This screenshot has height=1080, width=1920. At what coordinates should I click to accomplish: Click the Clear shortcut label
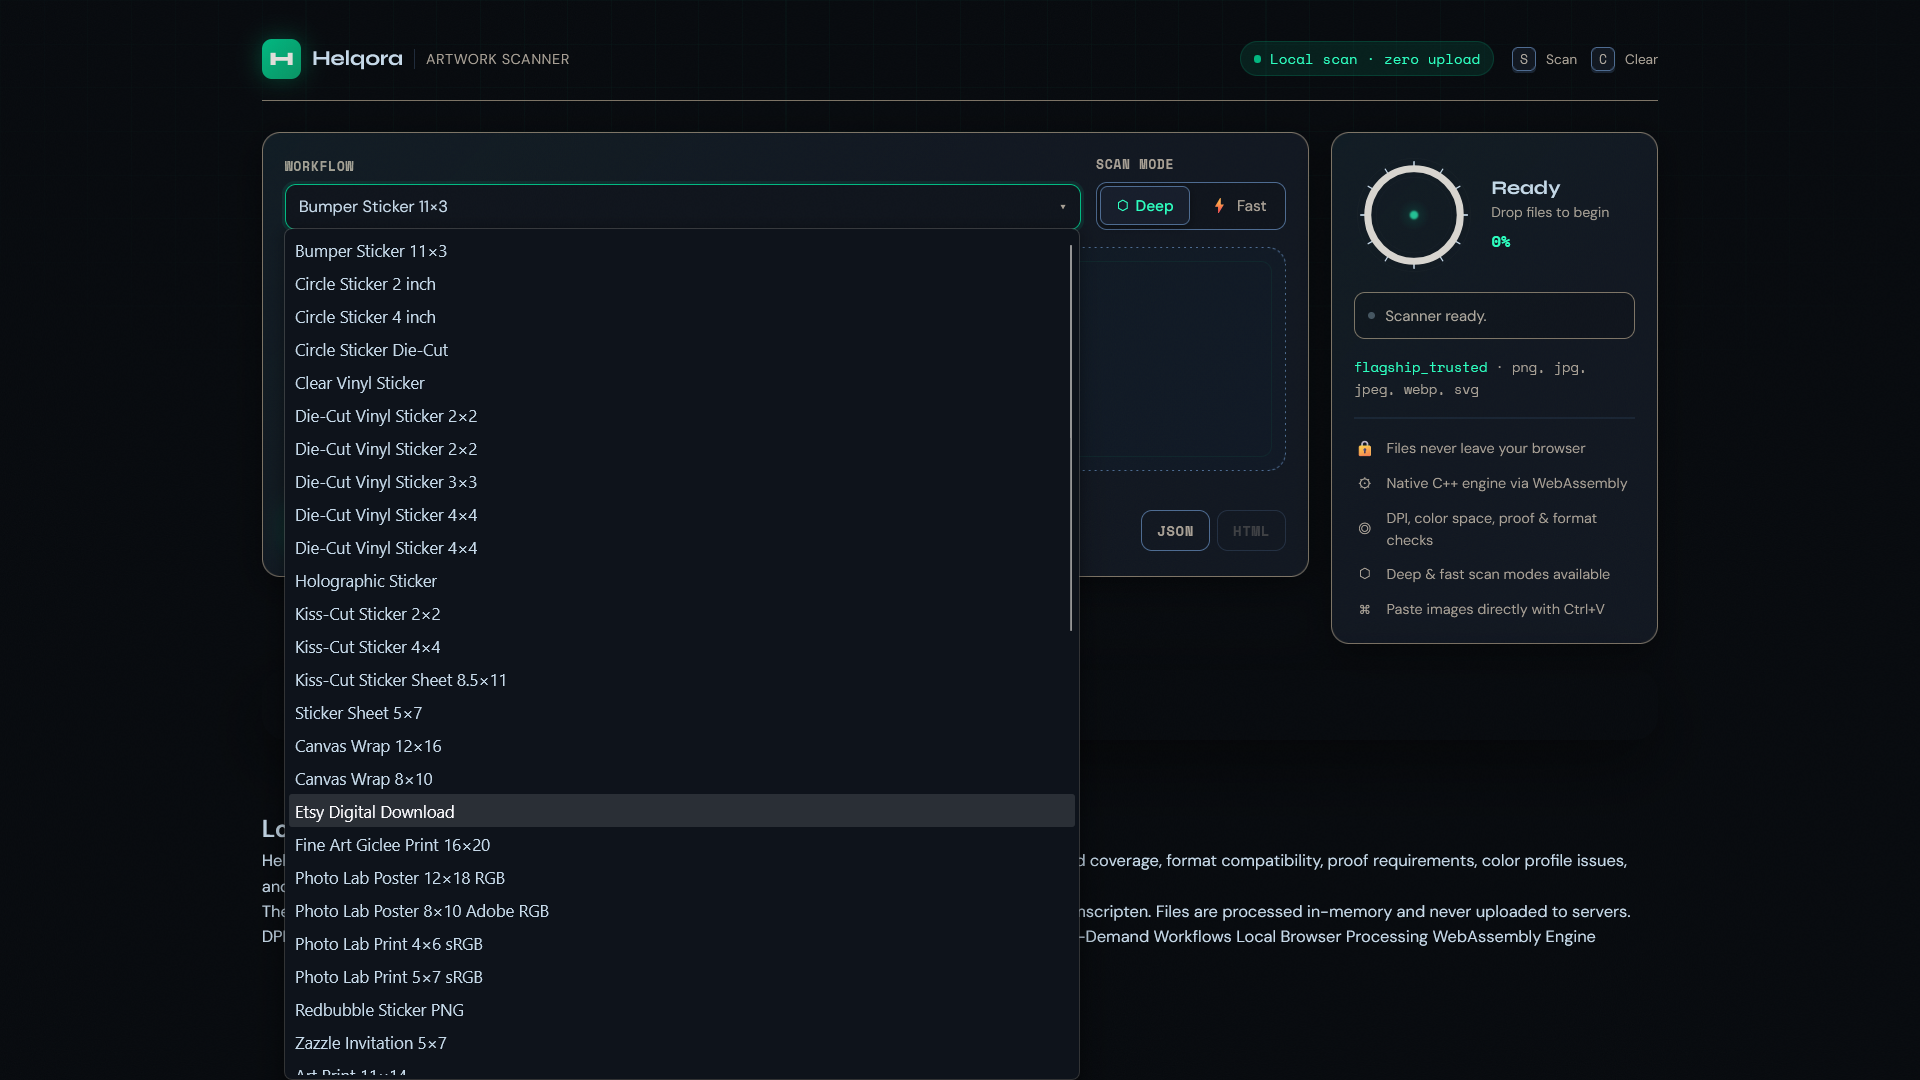tap(1641, 59)
